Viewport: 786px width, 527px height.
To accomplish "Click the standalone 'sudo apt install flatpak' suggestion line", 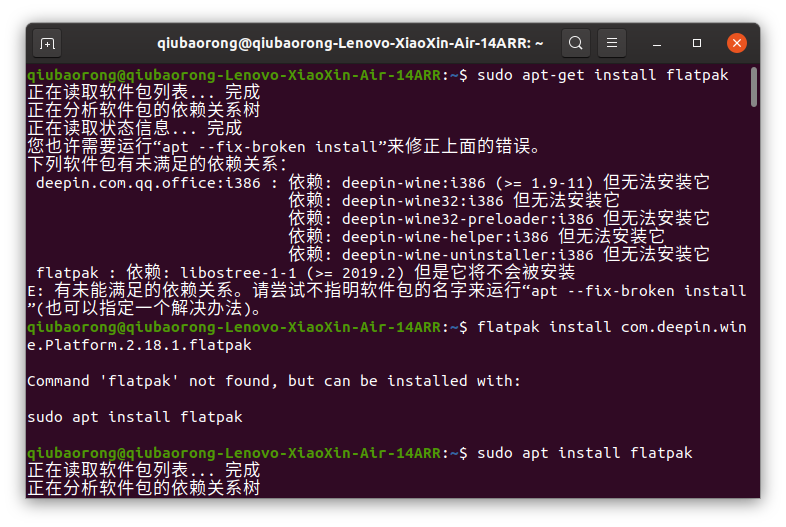I will (x=135, y=417).
